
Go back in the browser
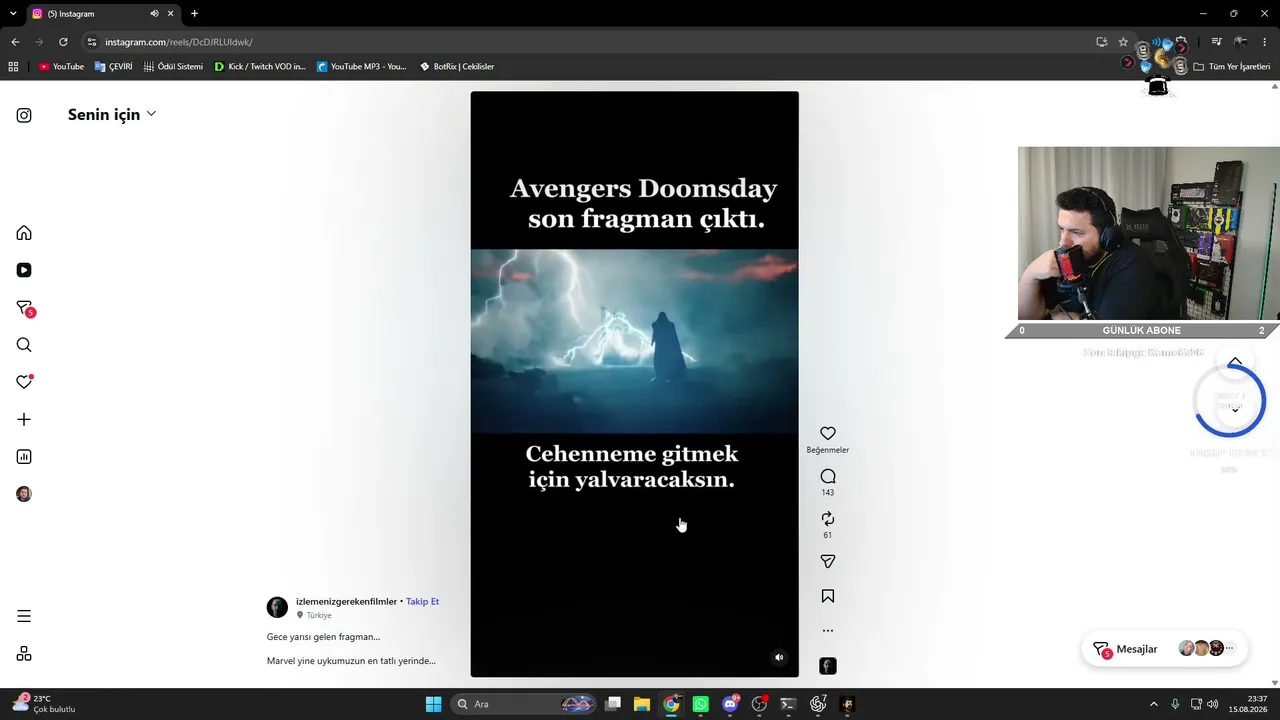click(x=15, y=42)
